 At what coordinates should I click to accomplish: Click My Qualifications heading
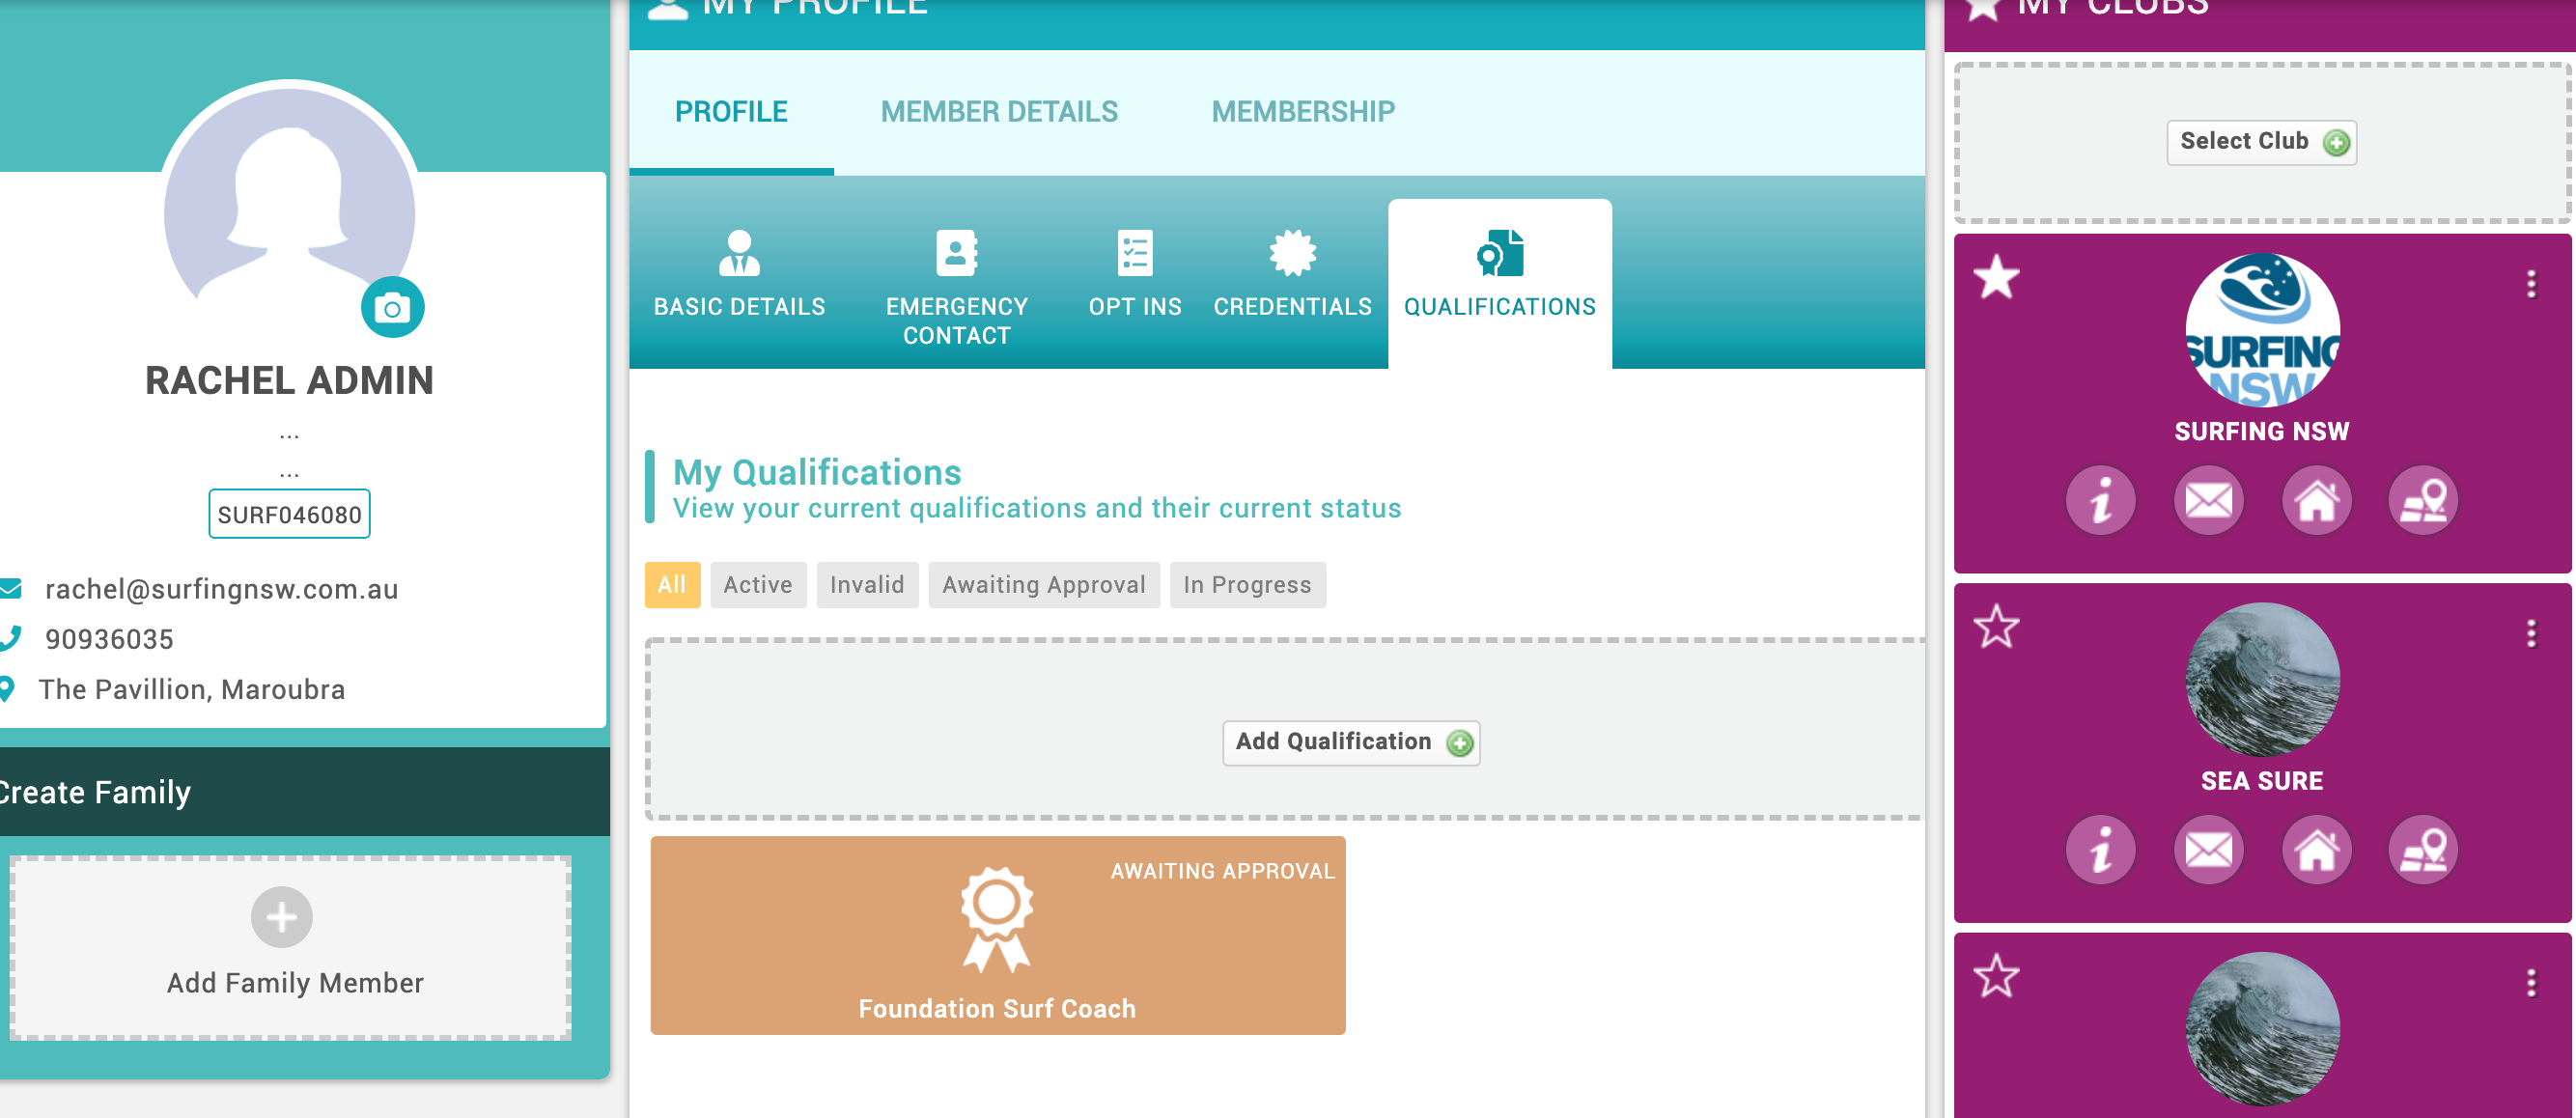coord(817,472)
